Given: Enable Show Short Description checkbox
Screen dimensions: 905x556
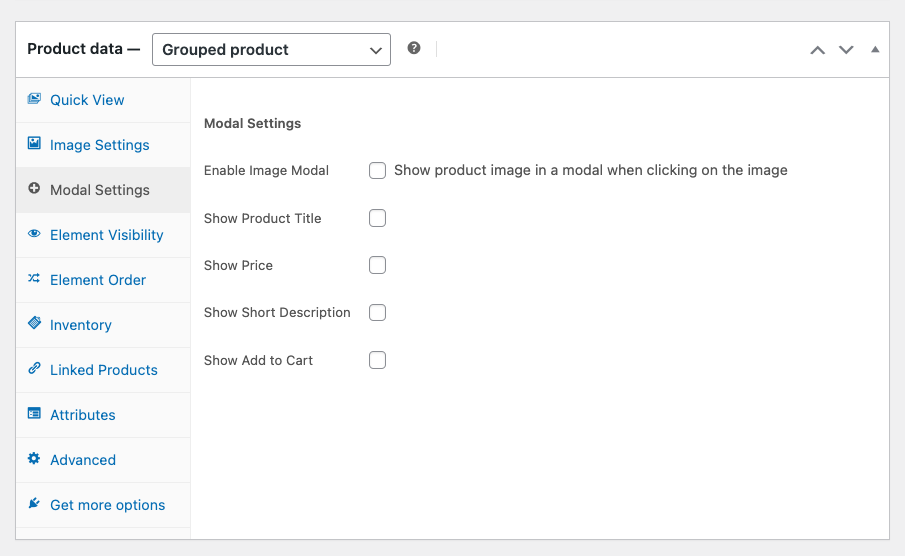Looking at the screenshot, I should click(377, 313).
